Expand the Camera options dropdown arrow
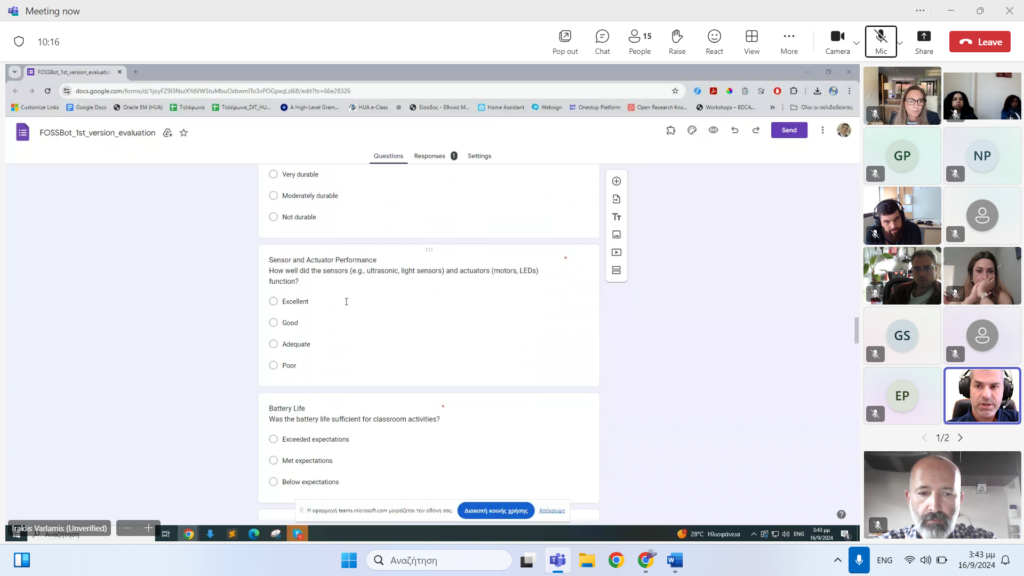This screenshot has width=1024, height=576. (x=856, y=43)
